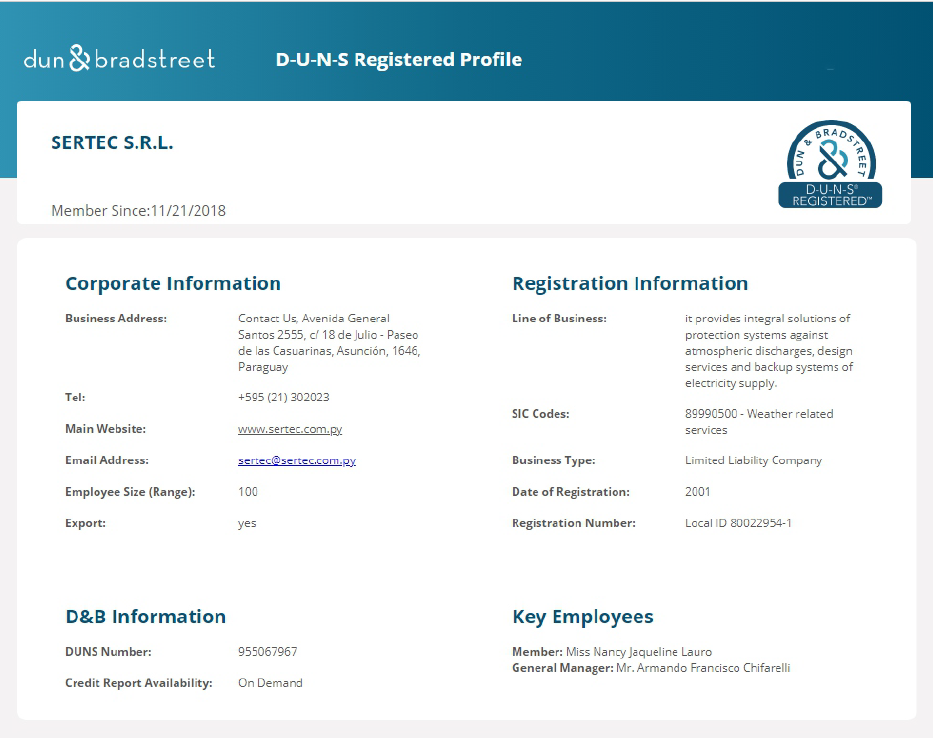Click the Business Address label
Image resolution: width=933 pixels, height=738 pixels.
116,318
